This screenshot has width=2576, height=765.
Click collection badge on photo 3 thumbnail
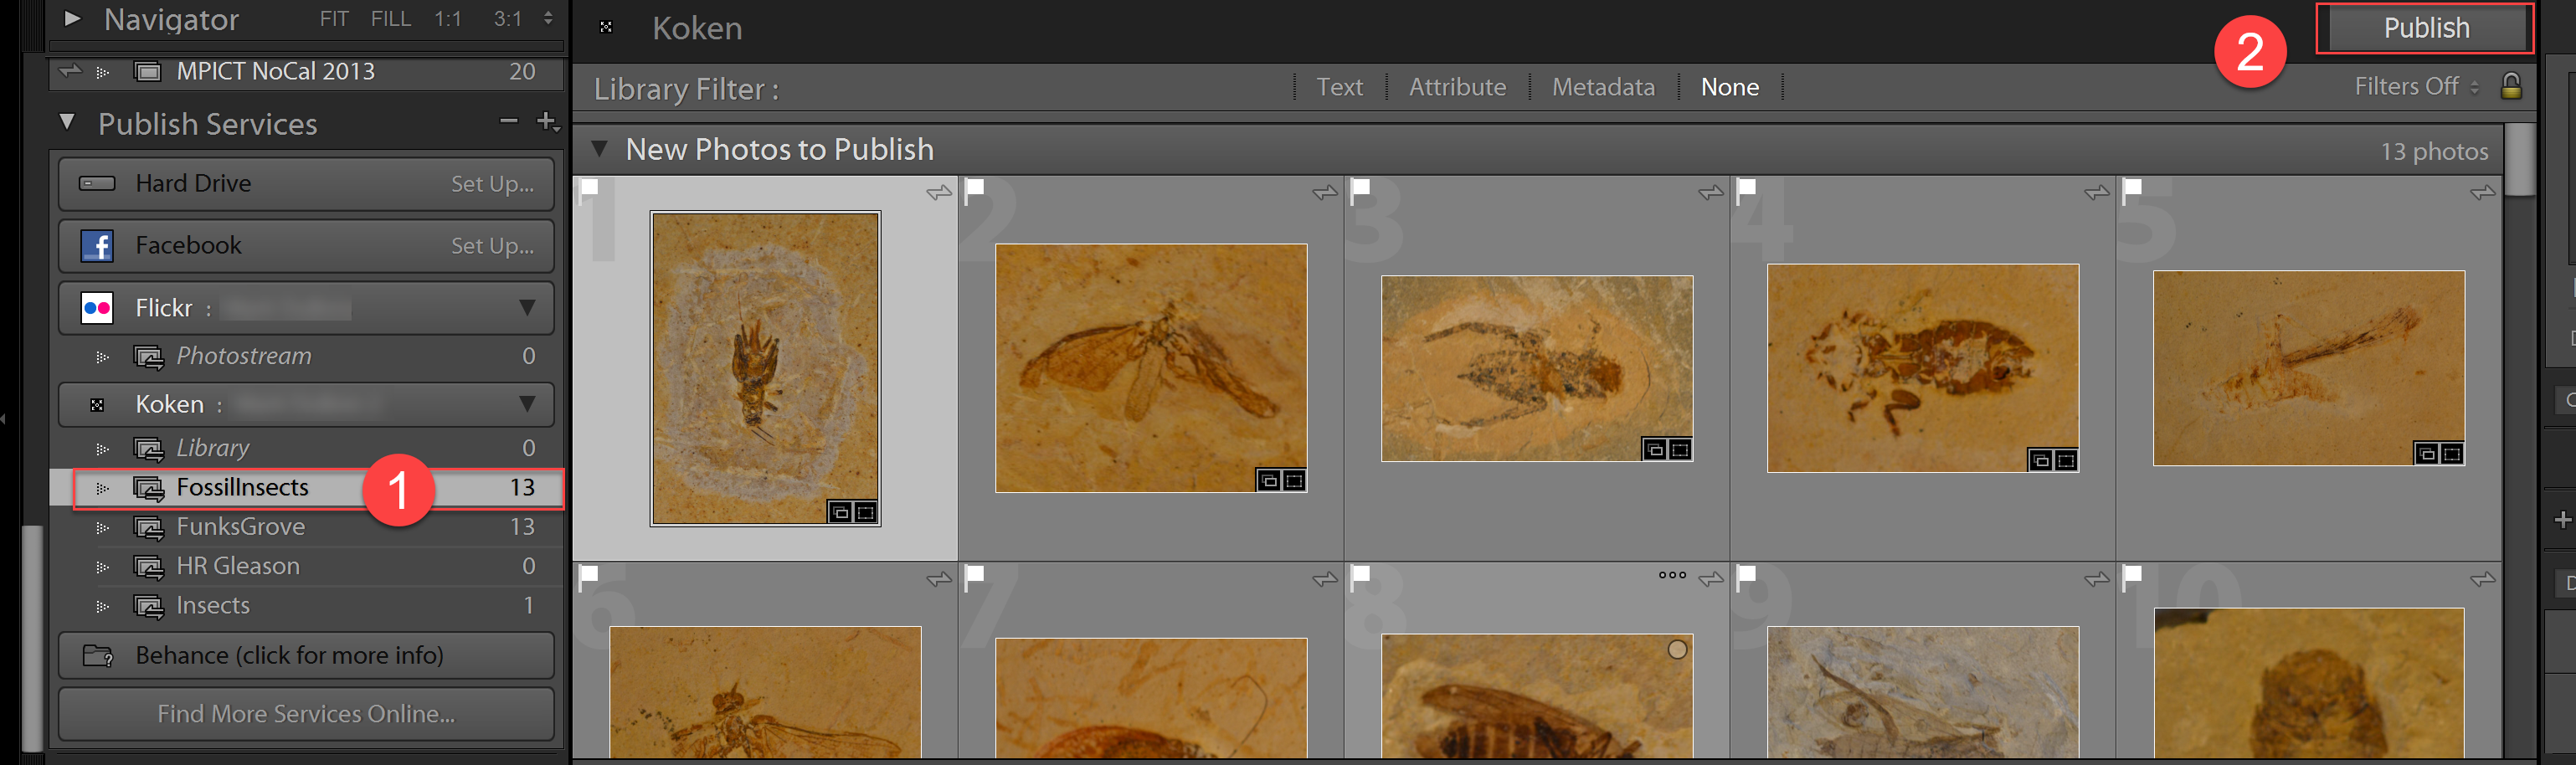(x=1655, y=450)
